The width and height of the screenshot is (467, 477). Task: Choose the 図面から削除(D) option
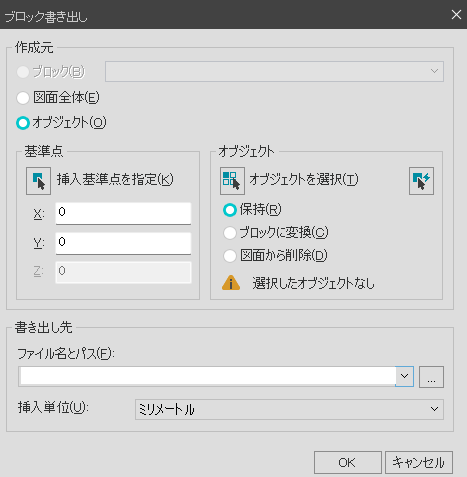click(230, 256)
